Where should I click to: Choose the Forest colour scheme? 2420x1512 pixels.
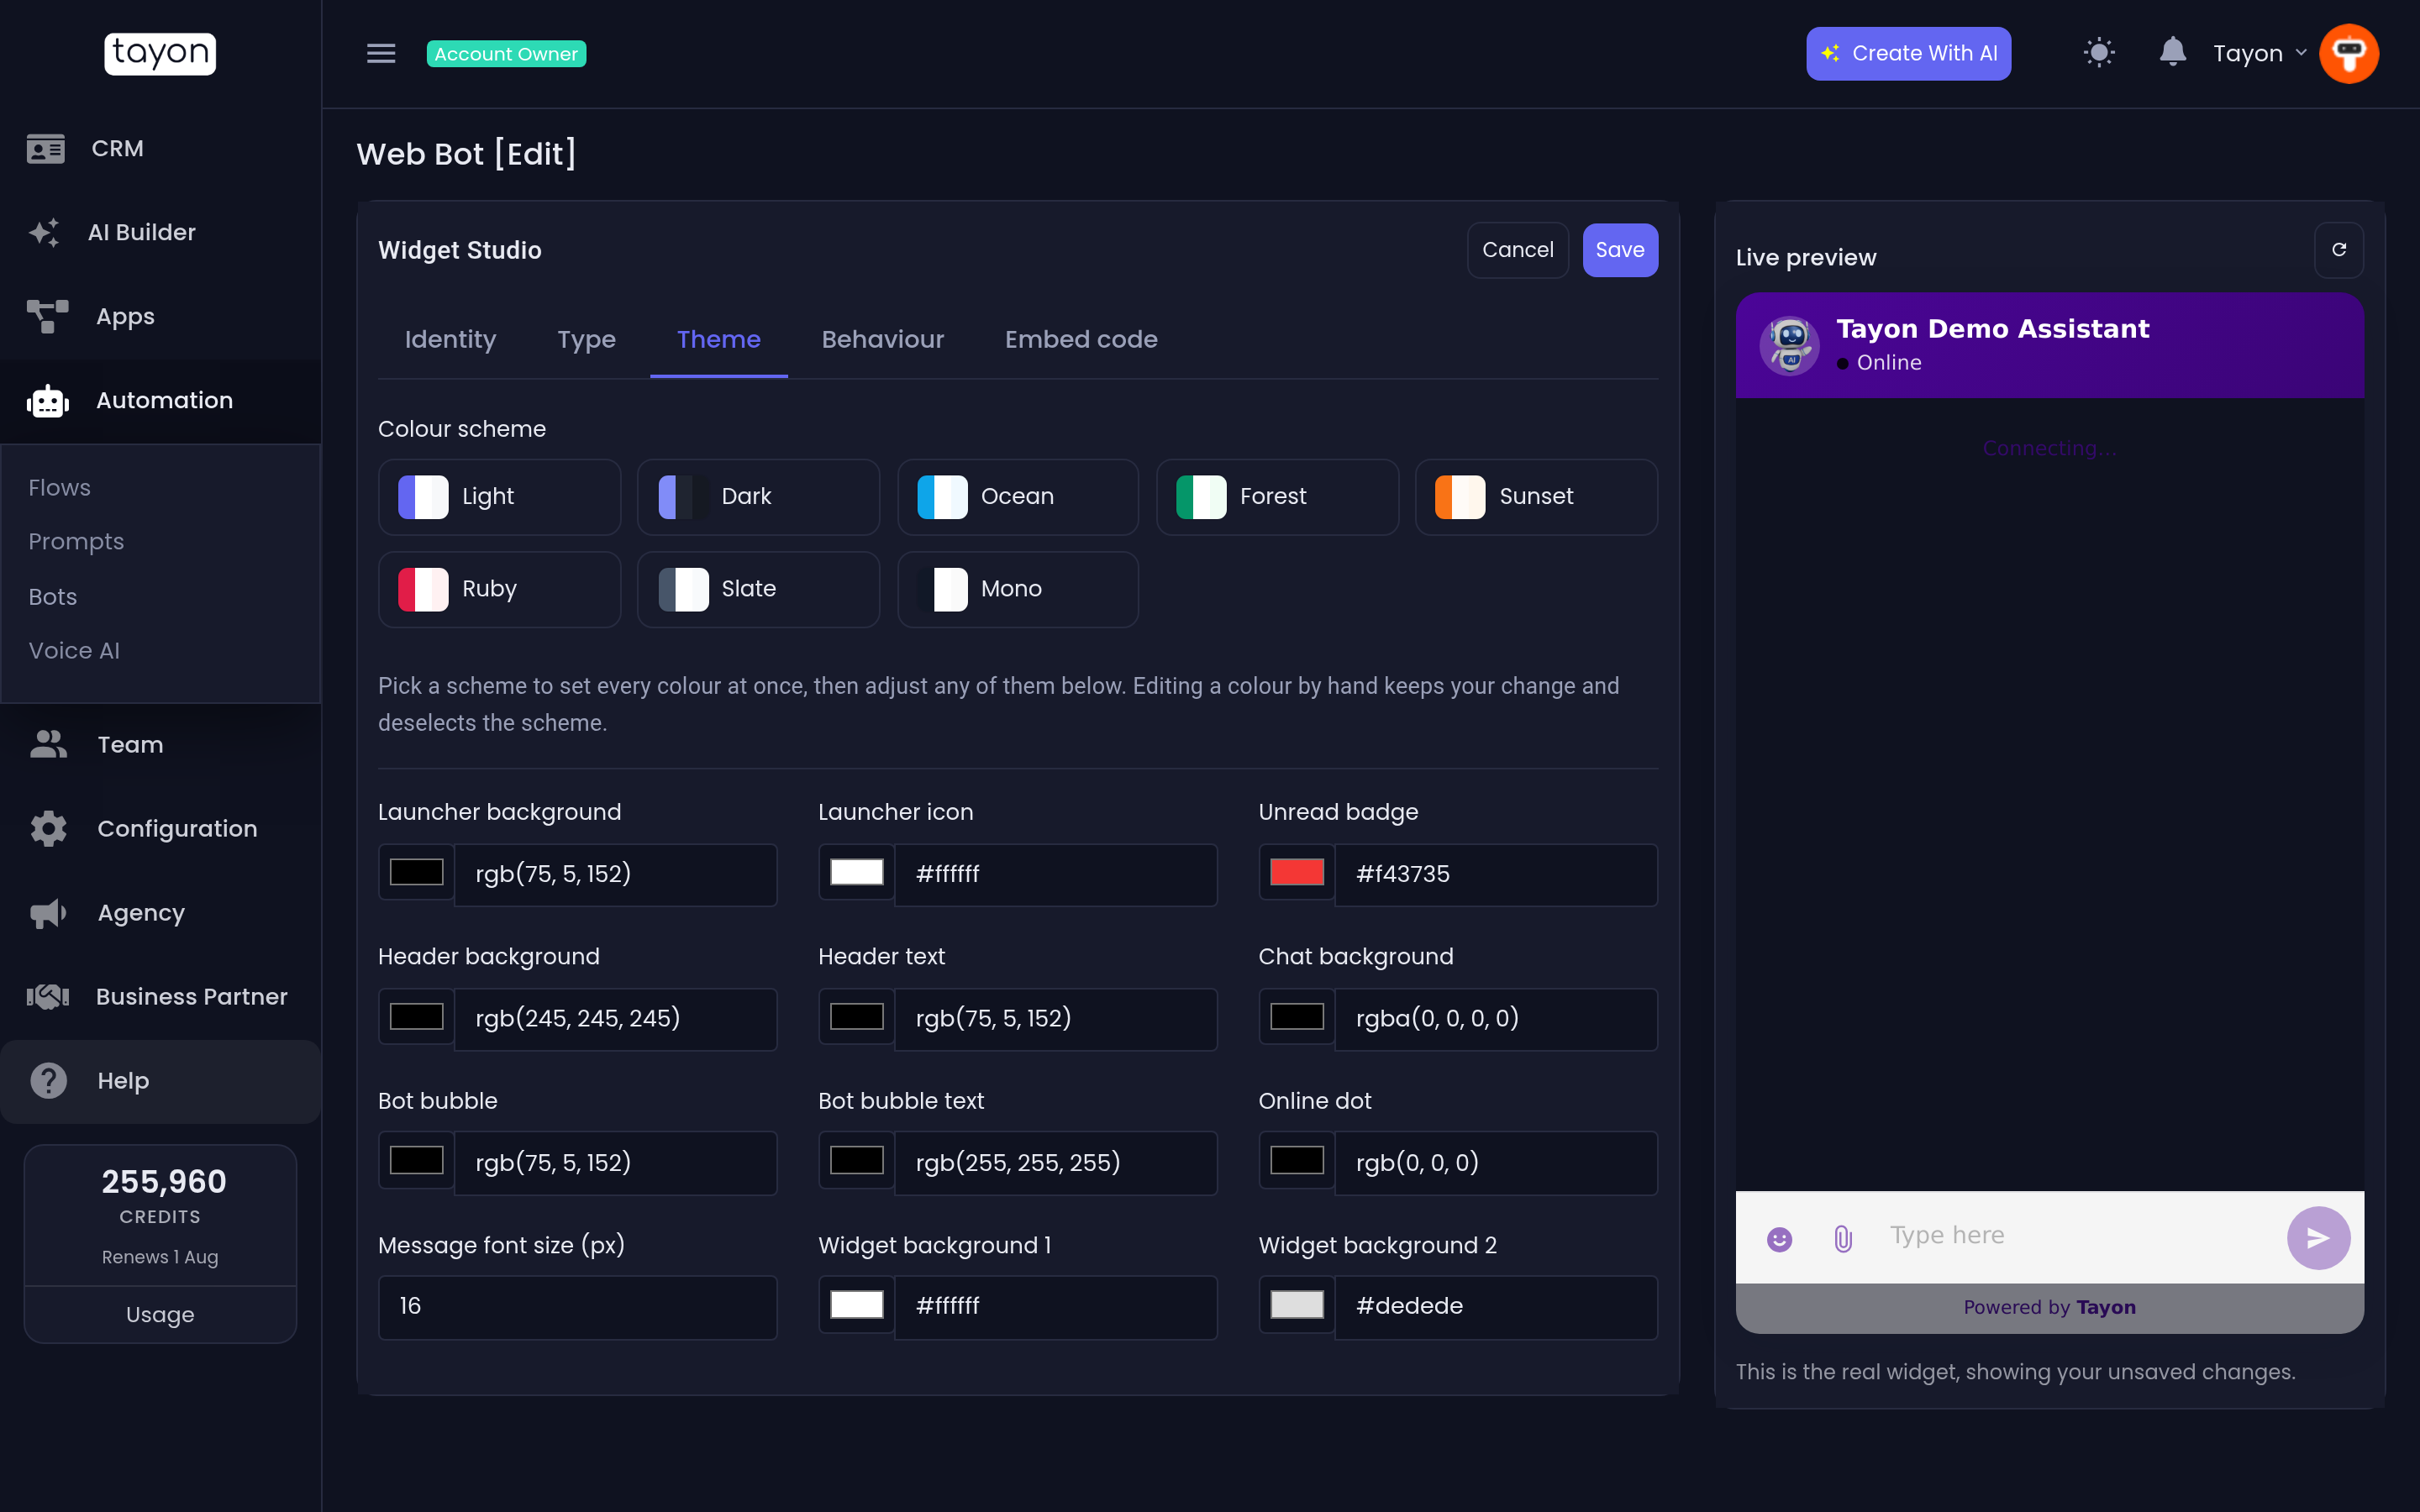(1277, 497)
